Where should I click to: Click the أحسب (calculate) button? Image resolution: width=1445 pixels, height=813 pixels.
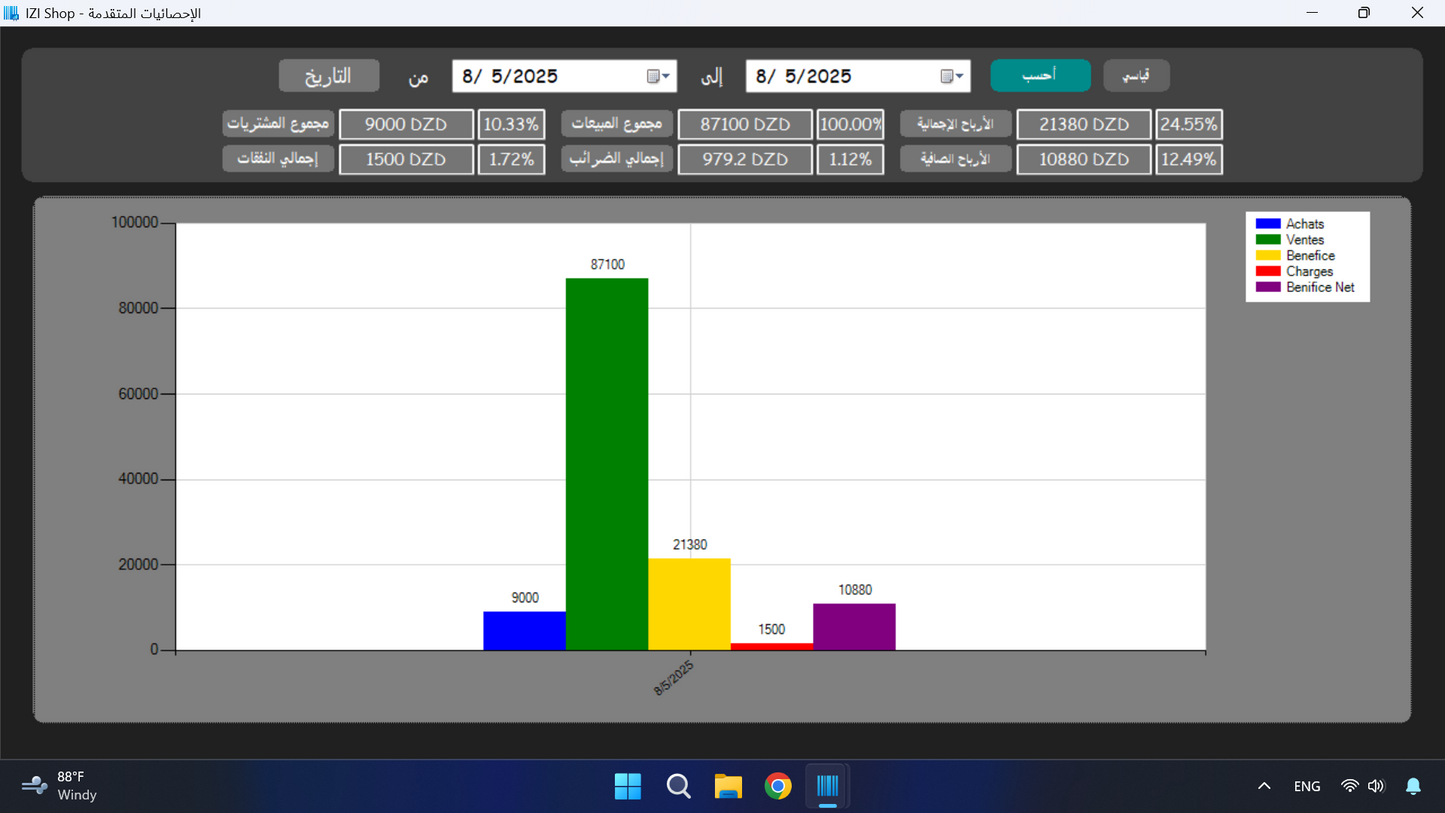1040,75
